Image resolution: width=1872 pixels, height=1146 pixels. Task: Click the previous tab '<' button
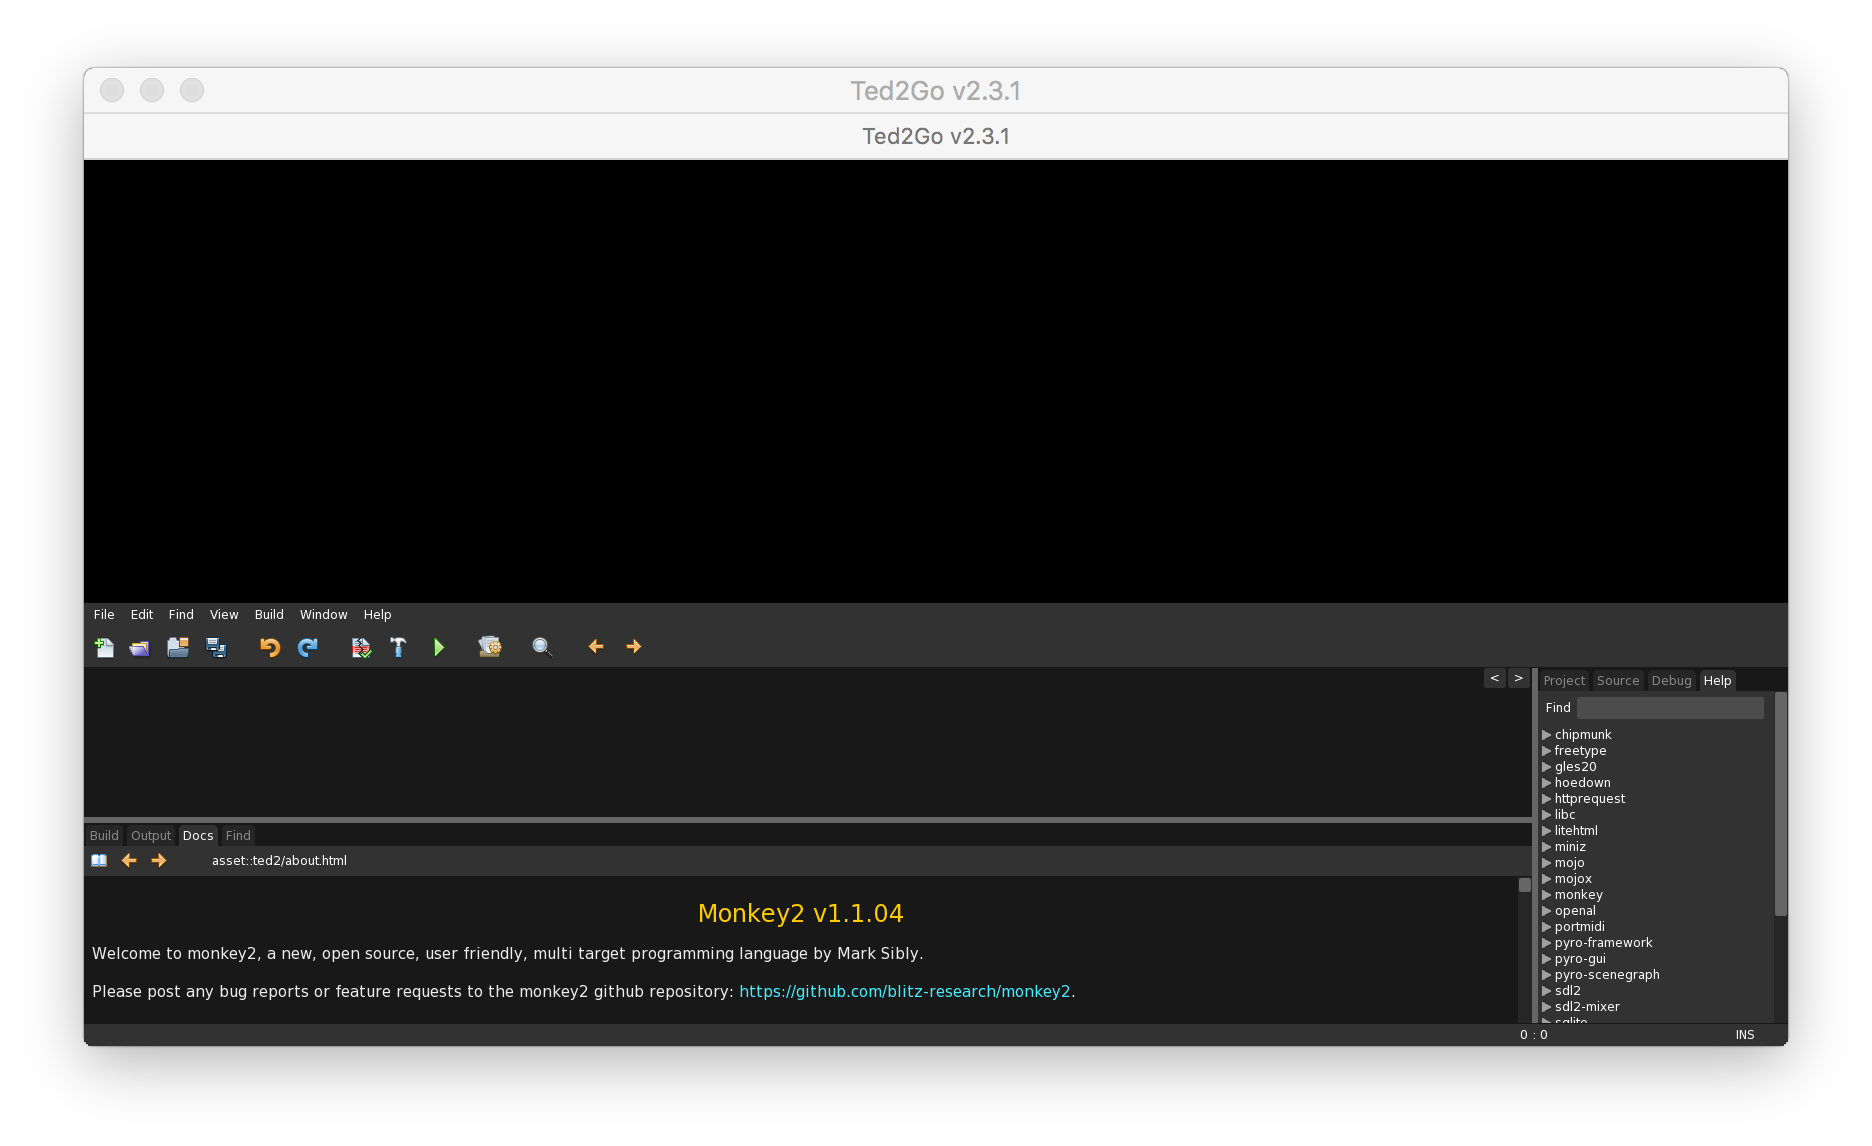[x=1494, y=678]
